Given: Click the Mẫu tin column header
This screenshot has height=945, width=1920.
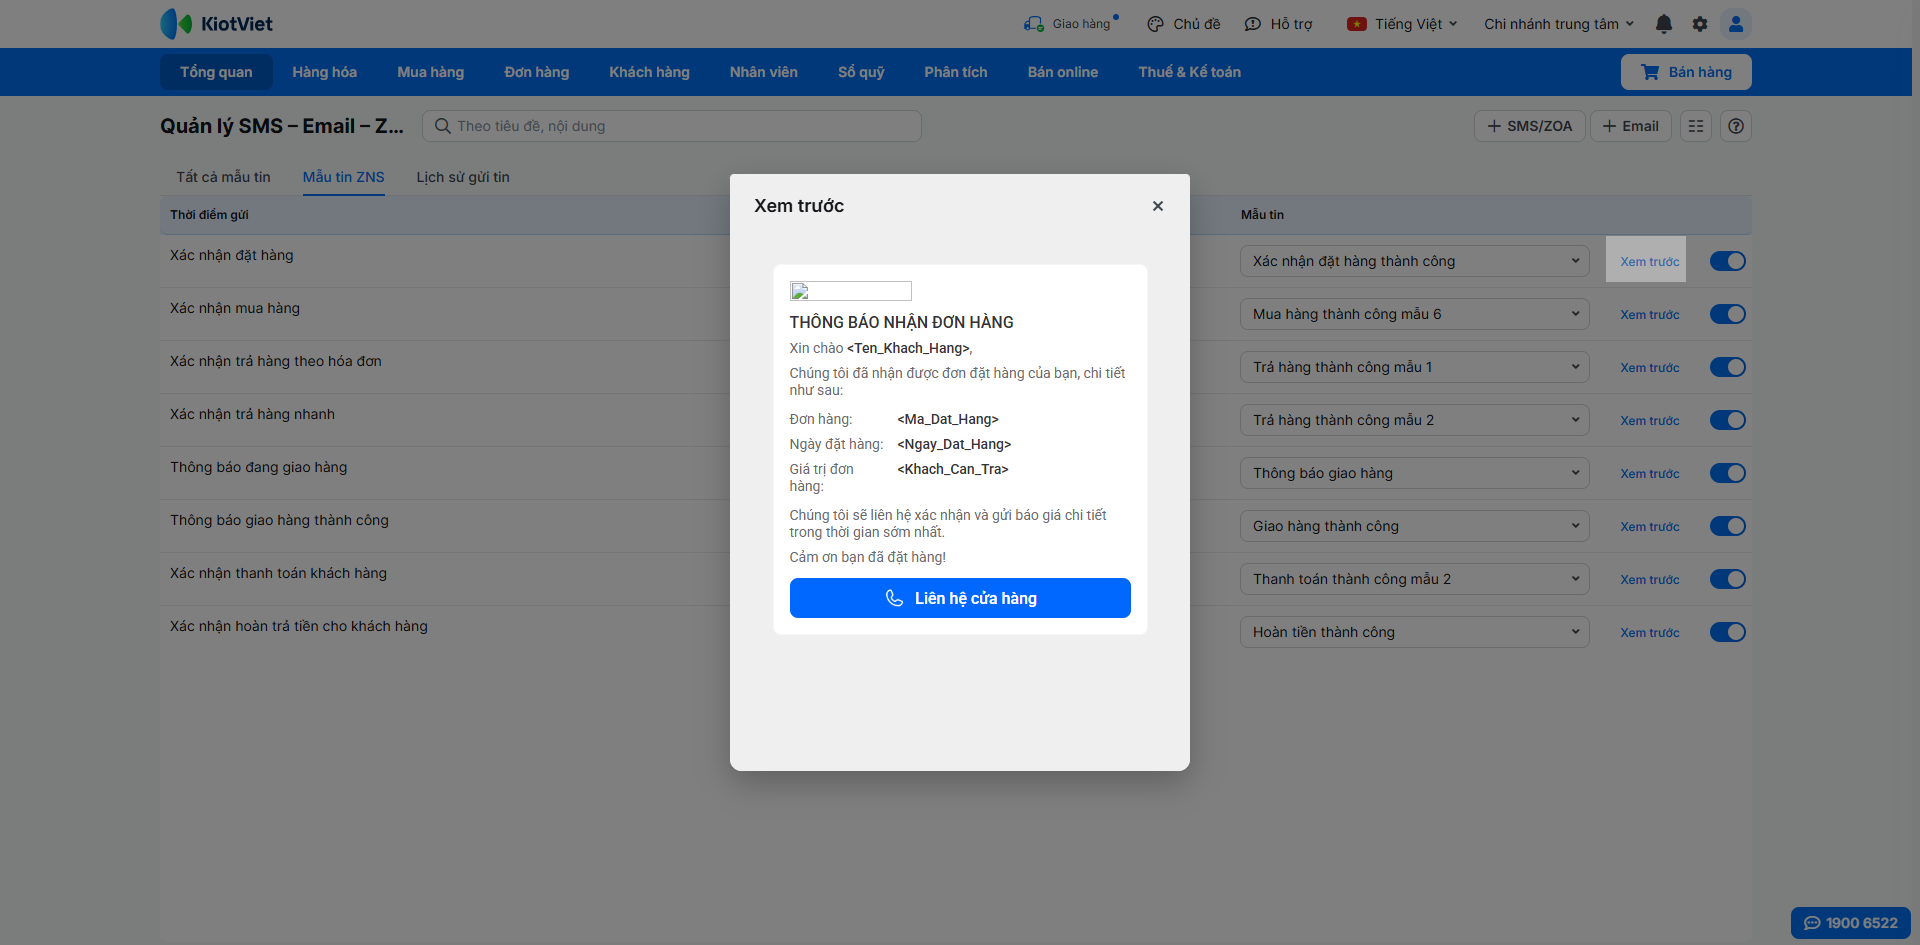Looking at the screenshot, I should click(x=1262, y=215).
